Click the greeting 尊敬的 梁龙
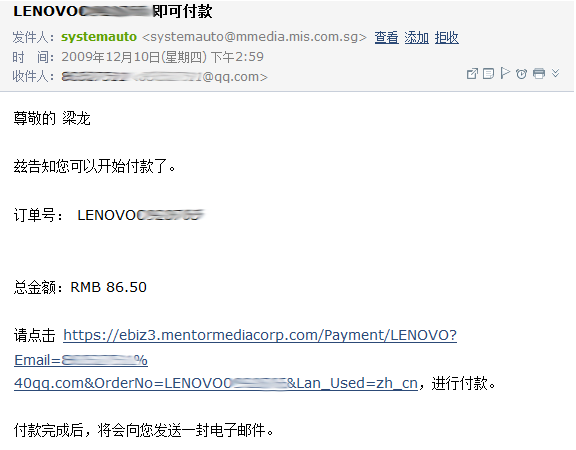 [52, 119]
